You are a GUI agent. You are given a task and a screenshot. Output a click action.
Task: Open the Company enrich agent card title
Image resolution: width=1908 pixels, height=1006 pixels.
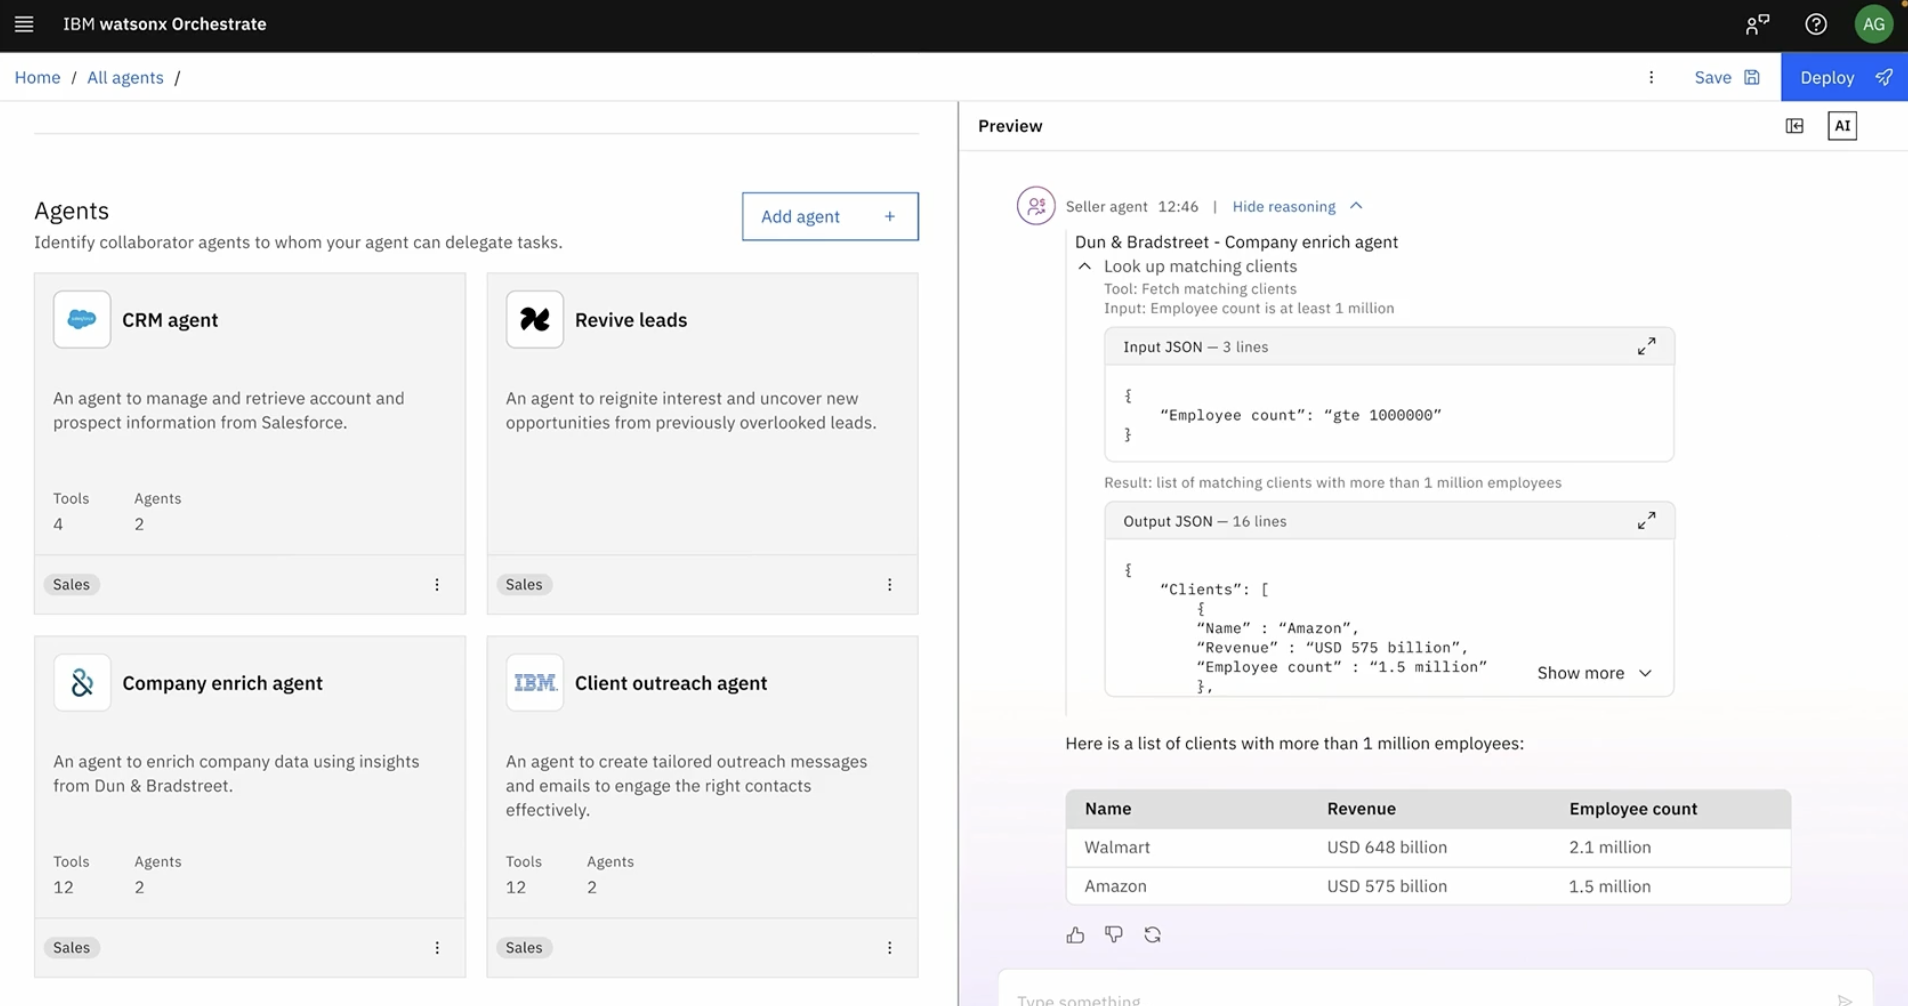click(x=222, y=683)
